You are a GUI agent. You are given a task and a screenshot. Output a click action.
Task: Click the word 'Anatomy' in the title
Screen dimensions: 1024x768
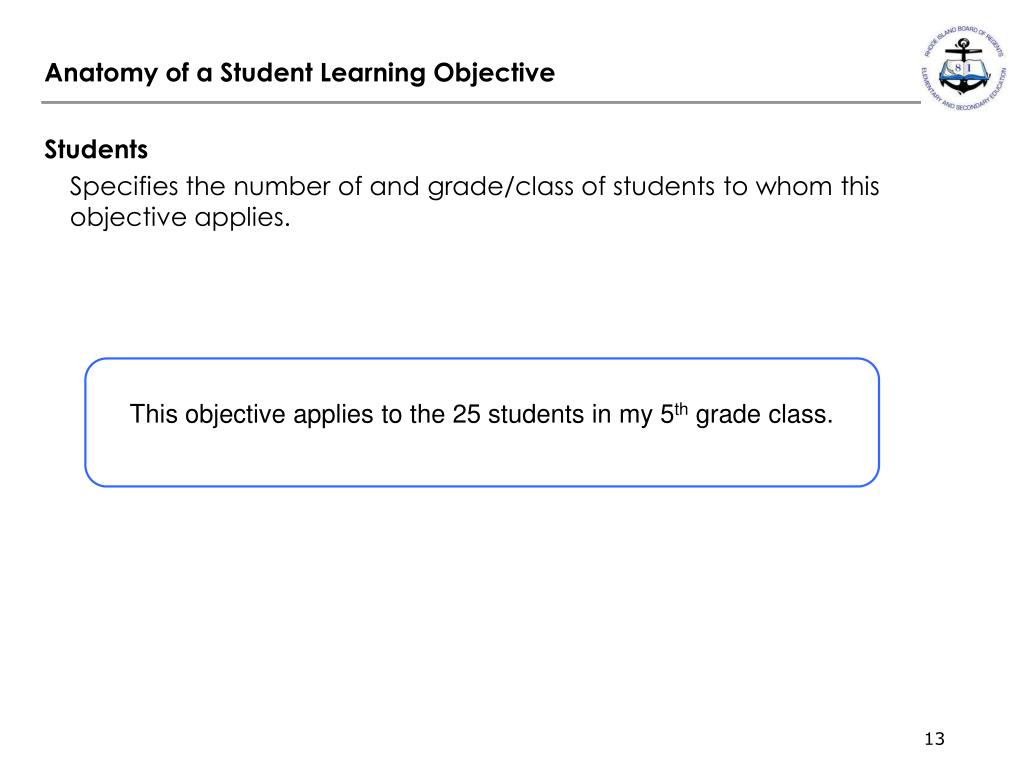[x=101, y=74]
